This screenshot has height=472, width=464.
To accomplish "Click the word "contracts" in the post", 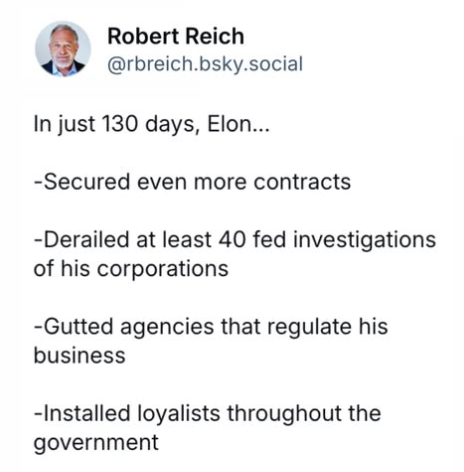I will 302,182.
